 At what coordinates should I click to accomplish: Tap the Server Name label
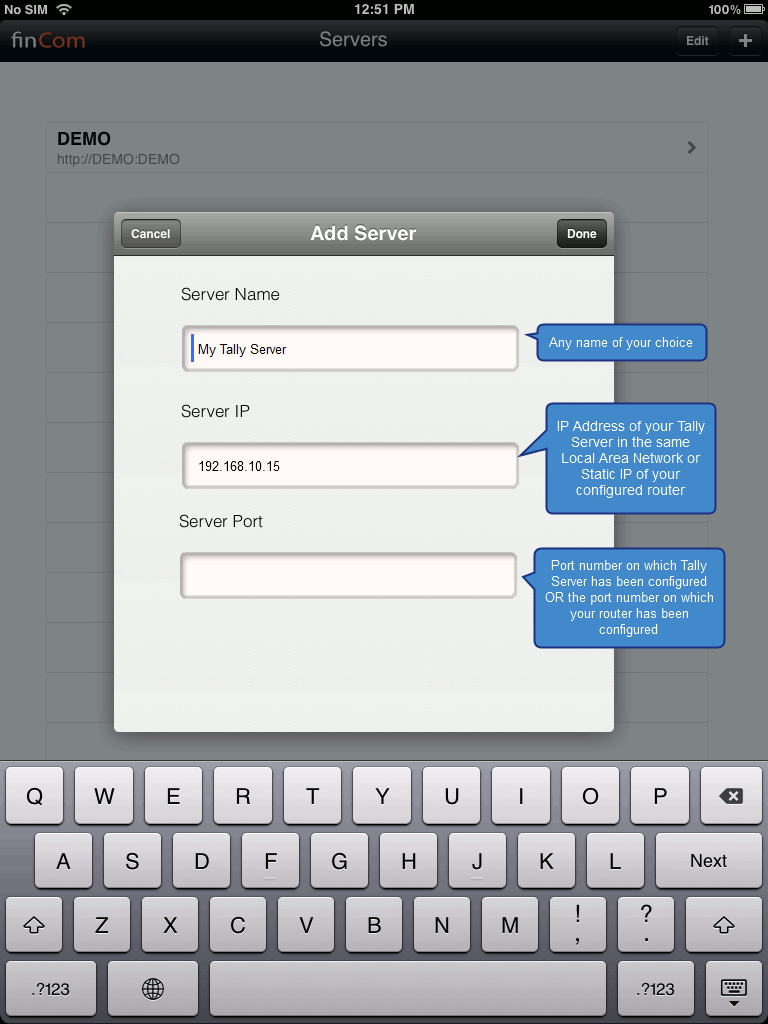point(230,295)
